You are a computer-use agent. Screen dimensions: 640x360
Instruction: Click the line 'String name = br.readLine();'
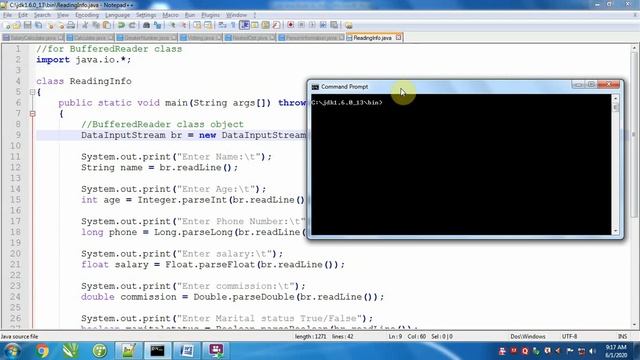[x=159, y=167]
